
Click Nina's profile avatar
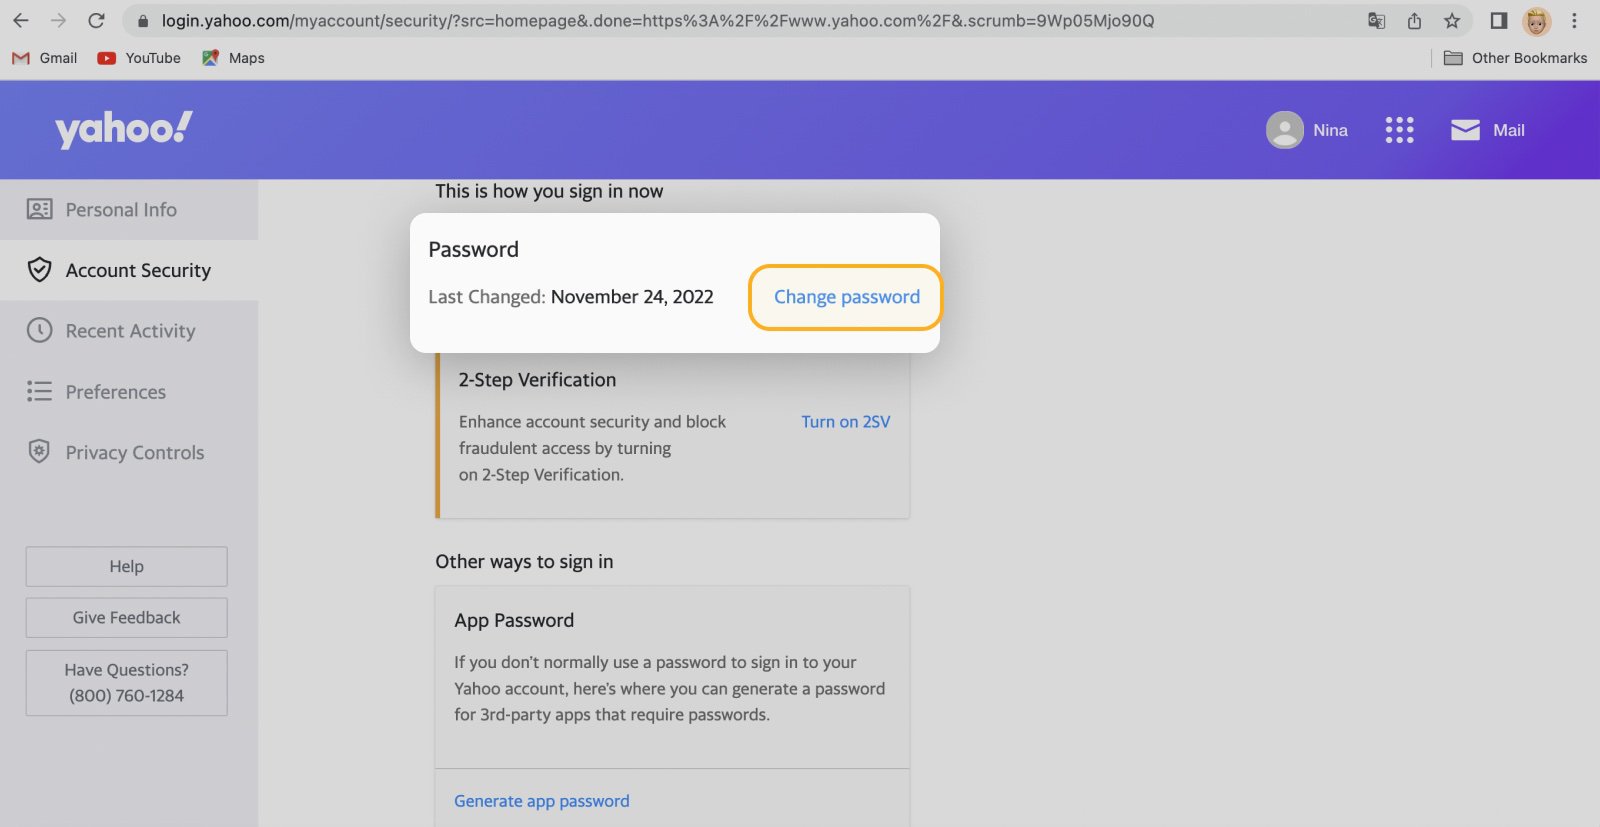1285,129
